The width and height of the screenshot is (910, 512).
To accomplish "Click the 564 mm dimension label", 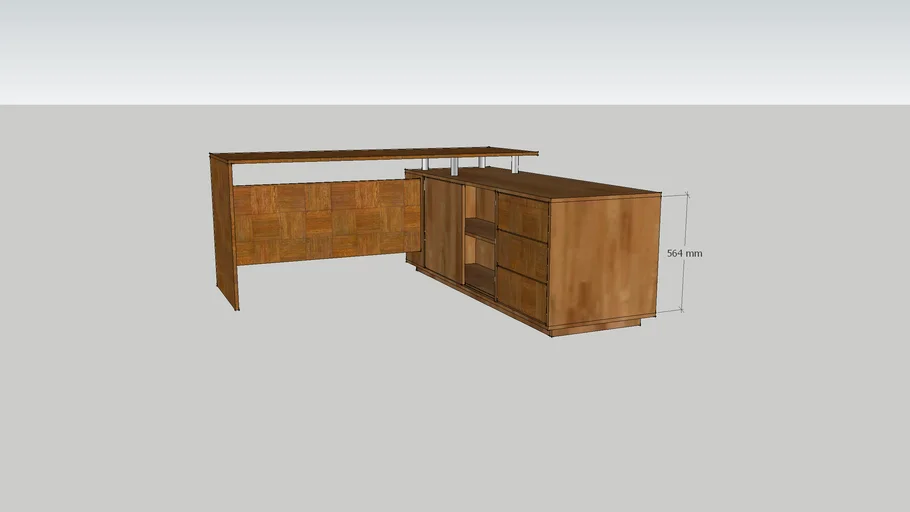I will click(x=685, y=254).
